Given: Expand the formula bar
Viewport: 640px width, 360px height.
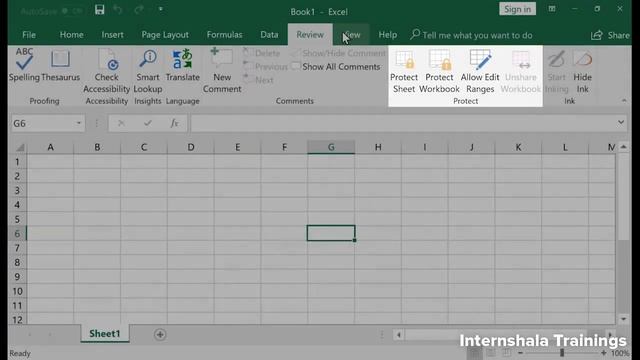Looking at the screenshot, I should click(621, 122).
